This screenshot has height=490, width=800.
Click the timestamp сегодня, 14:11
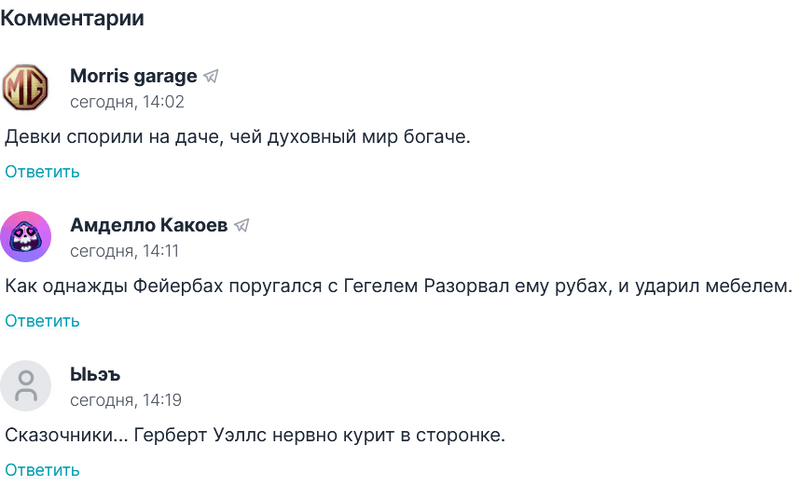pyautogui.click(x=124, y=251)
